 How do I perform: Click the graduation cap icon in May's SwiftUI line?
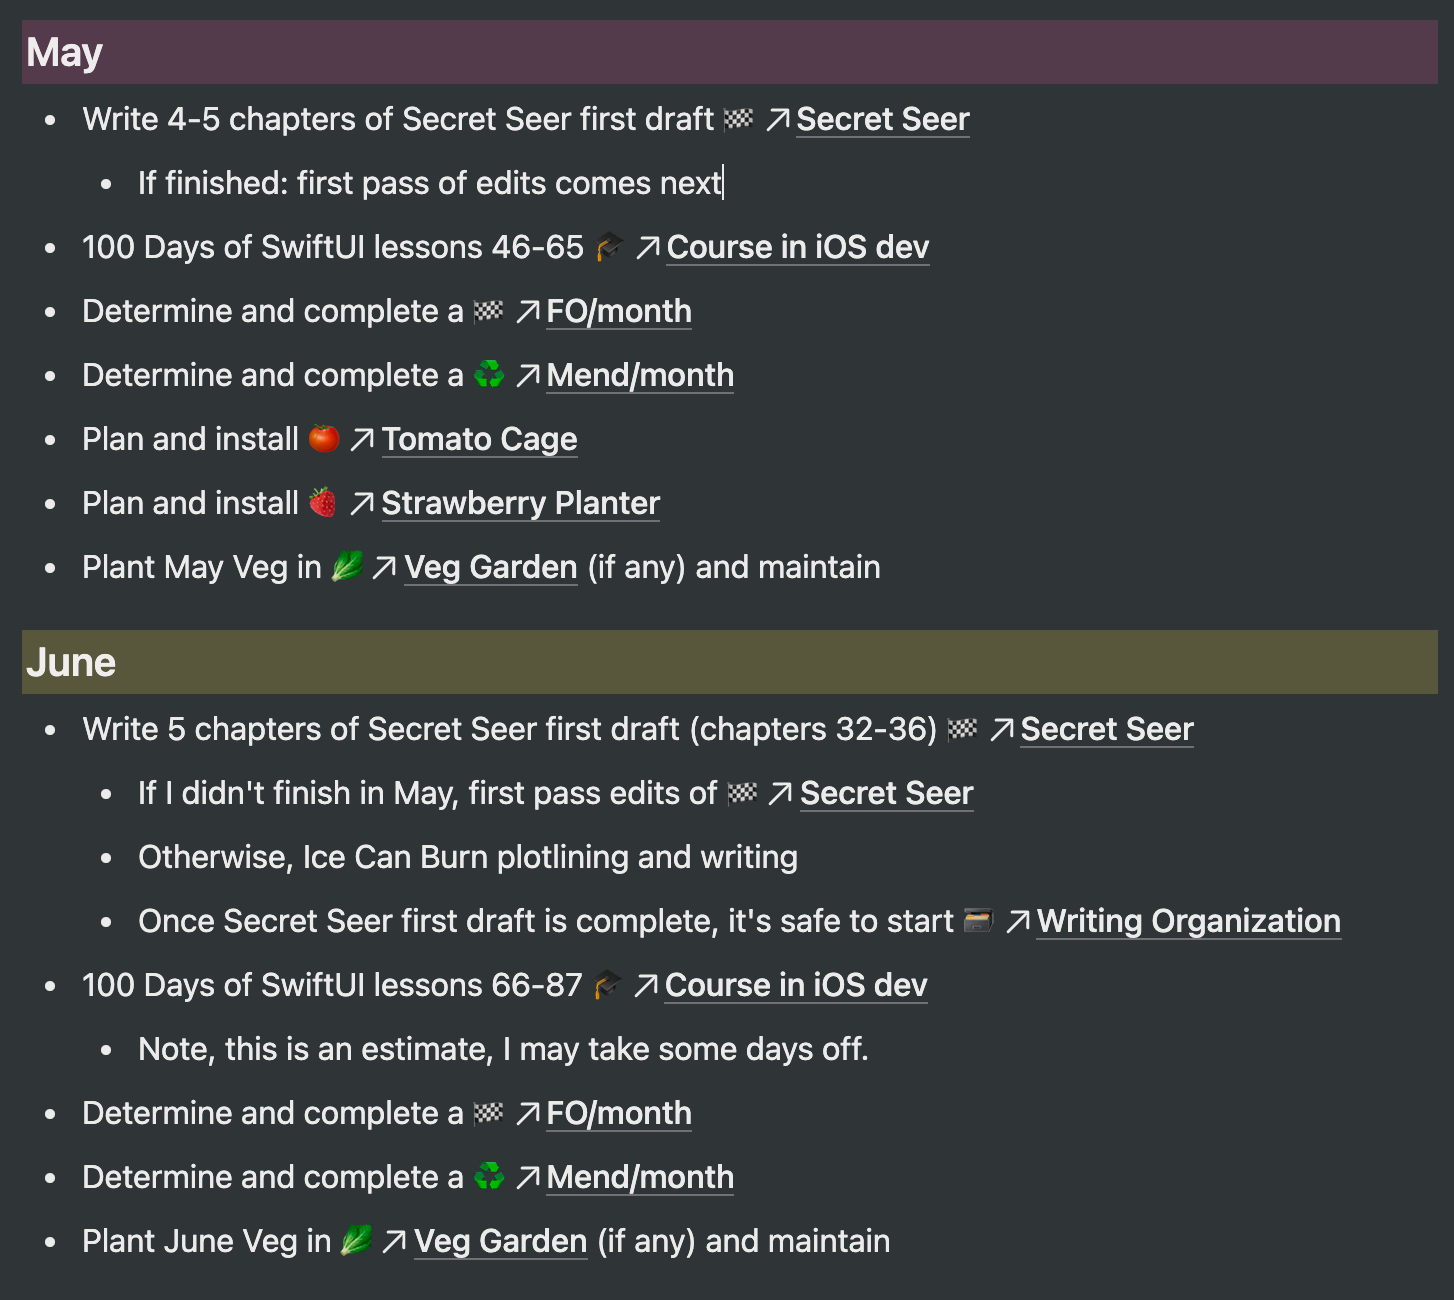(609, 246)
